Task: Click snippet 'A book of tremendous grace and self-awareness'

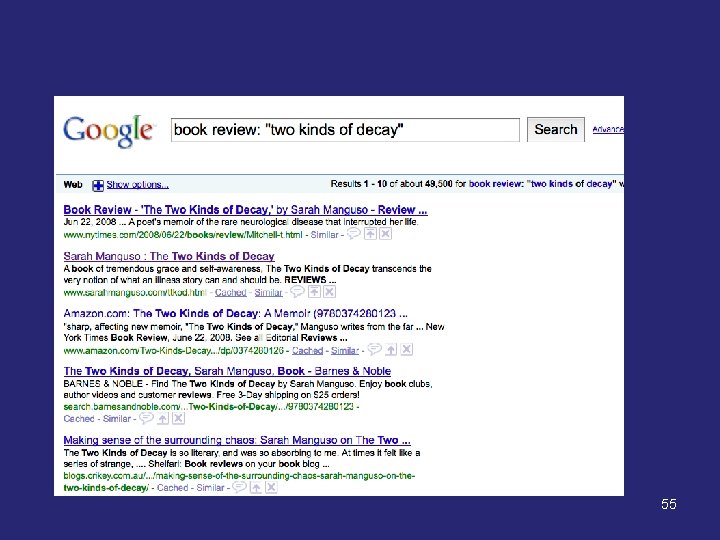Action: (163, 269)
